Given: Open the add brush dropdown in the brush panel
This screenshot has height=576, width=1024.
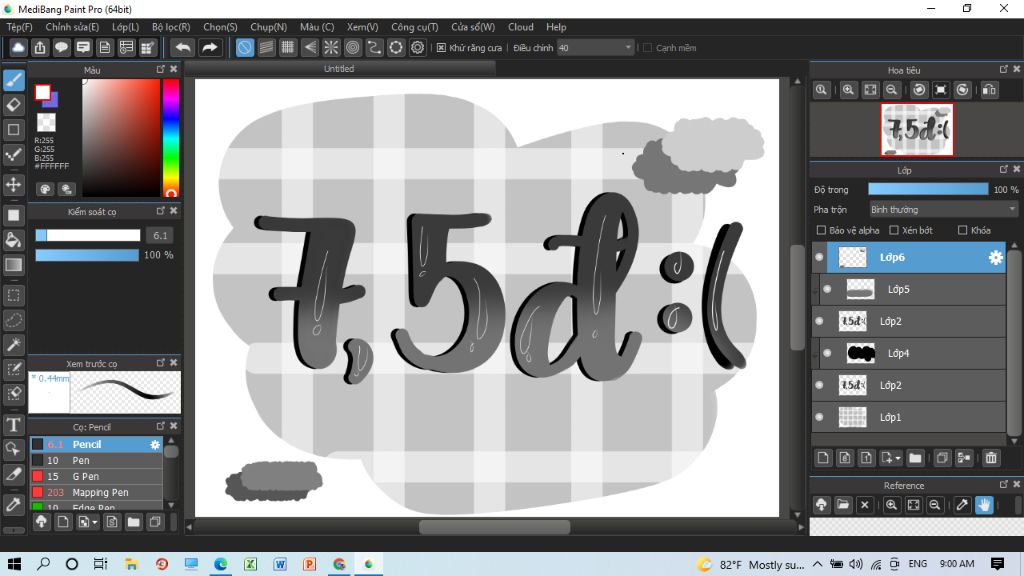Looking at the screenshot, I should pos(95,522).
